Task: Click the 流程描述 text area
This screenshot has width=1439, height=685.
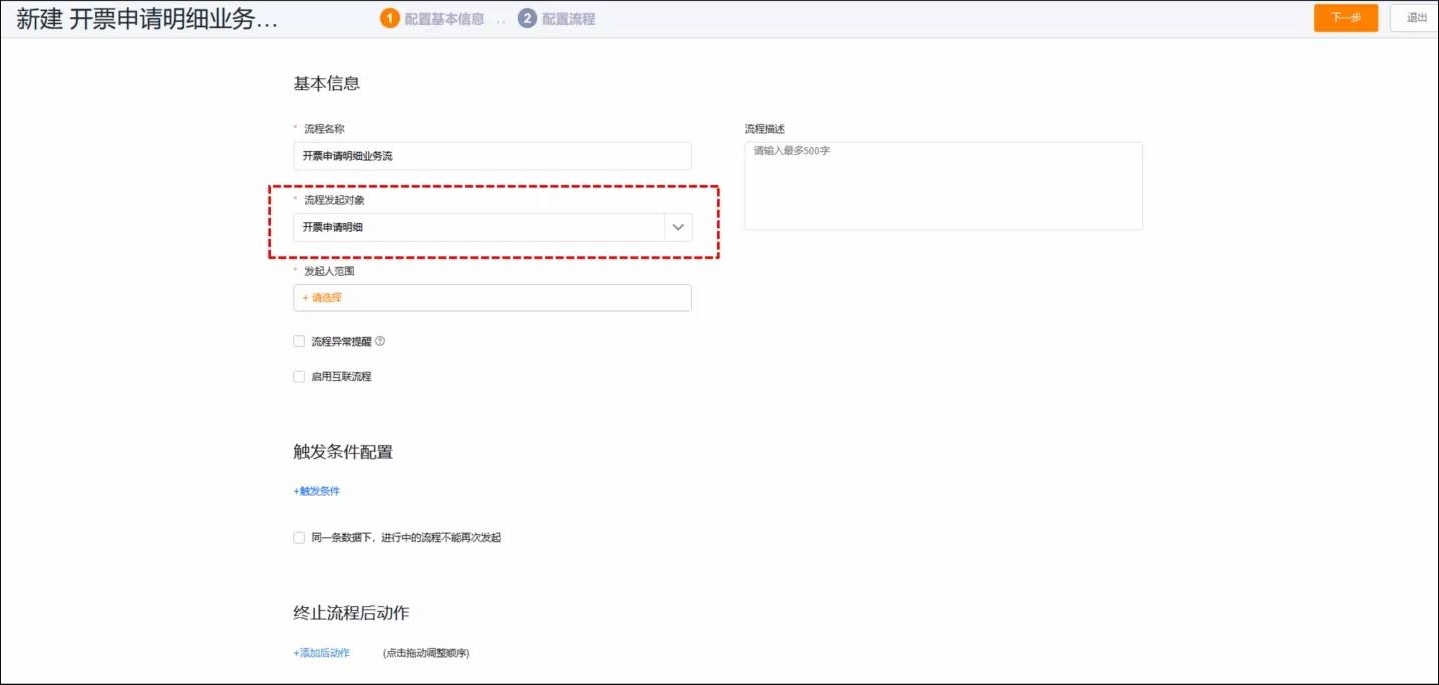Action: tap(943, 186)
